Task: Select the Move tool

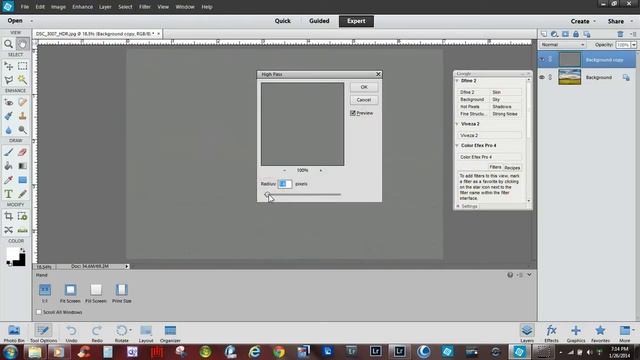Action: click(8, 66)
